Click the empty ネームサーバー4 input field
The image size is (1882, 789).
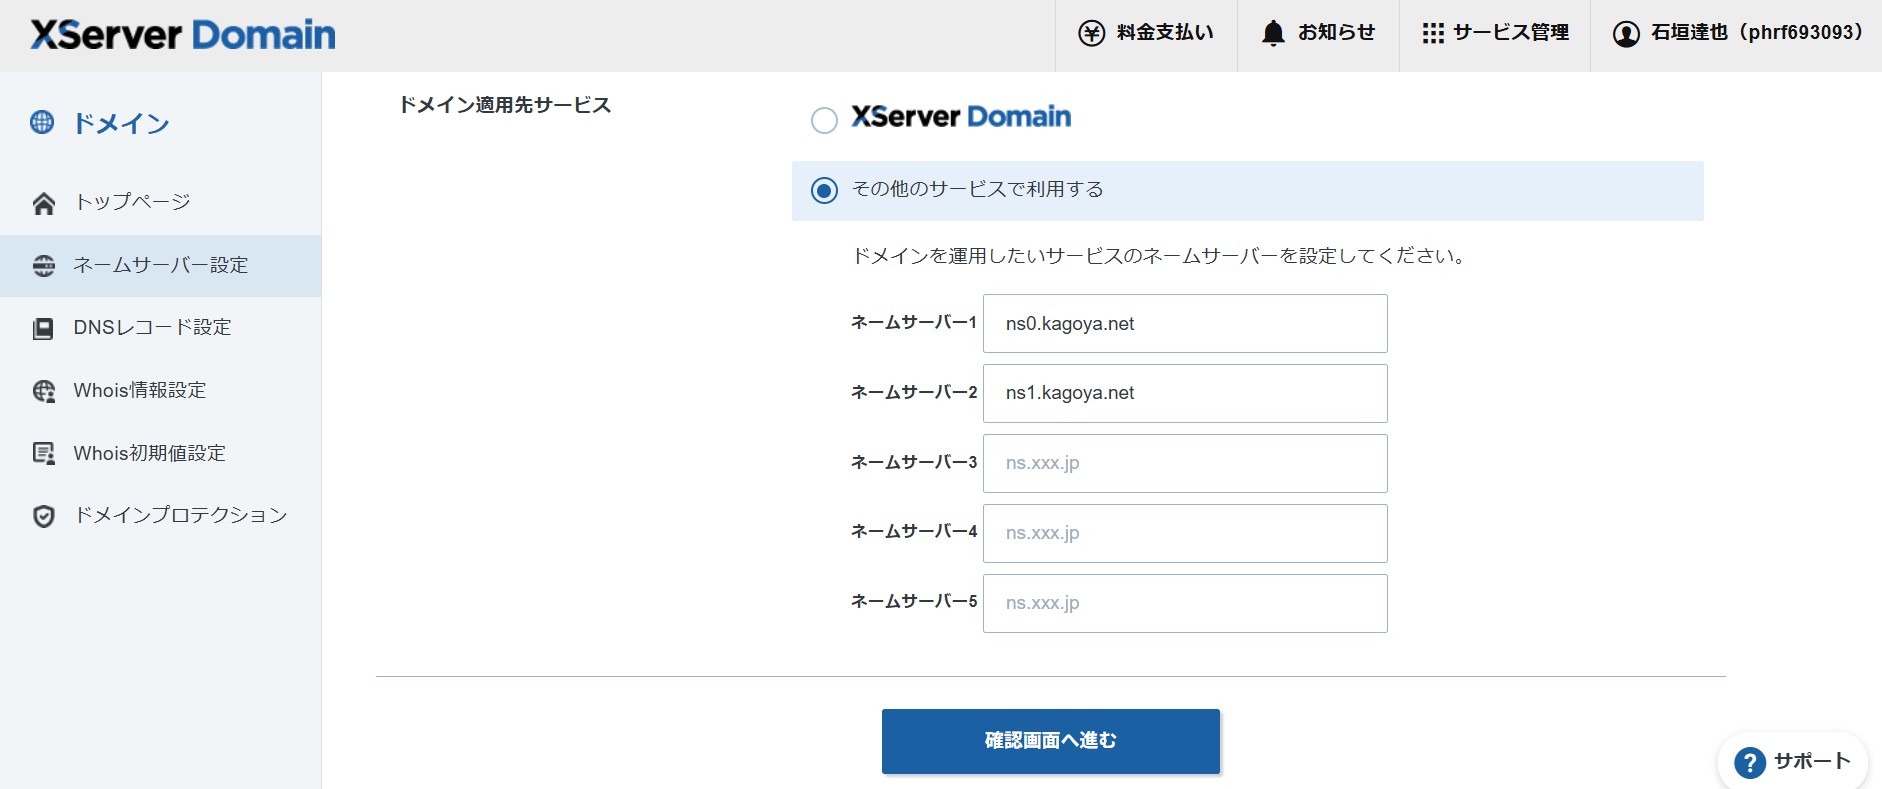coord(1185,533)
